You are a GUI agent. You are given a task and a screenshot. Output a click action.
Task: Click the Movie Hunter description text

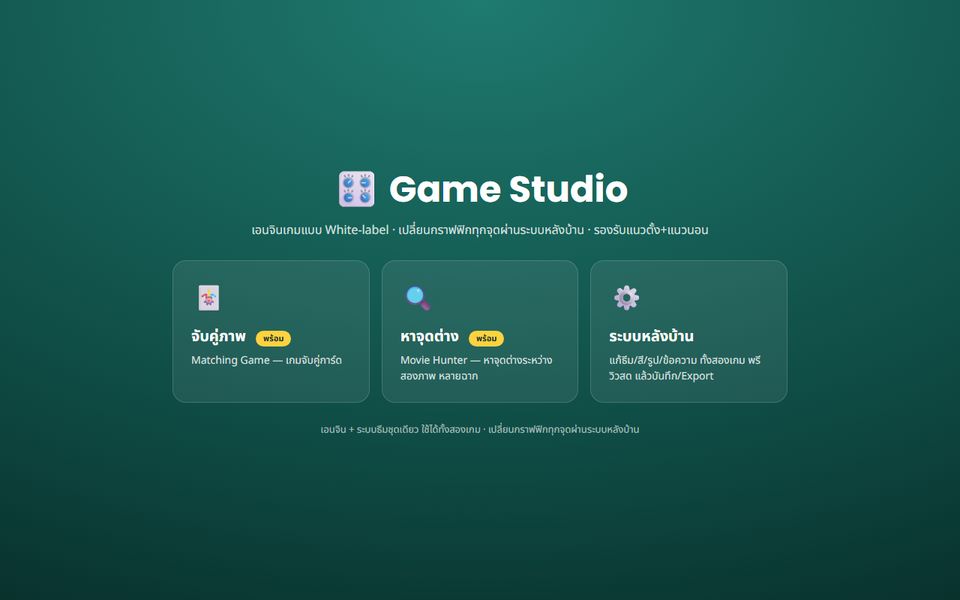coord(476,368)
